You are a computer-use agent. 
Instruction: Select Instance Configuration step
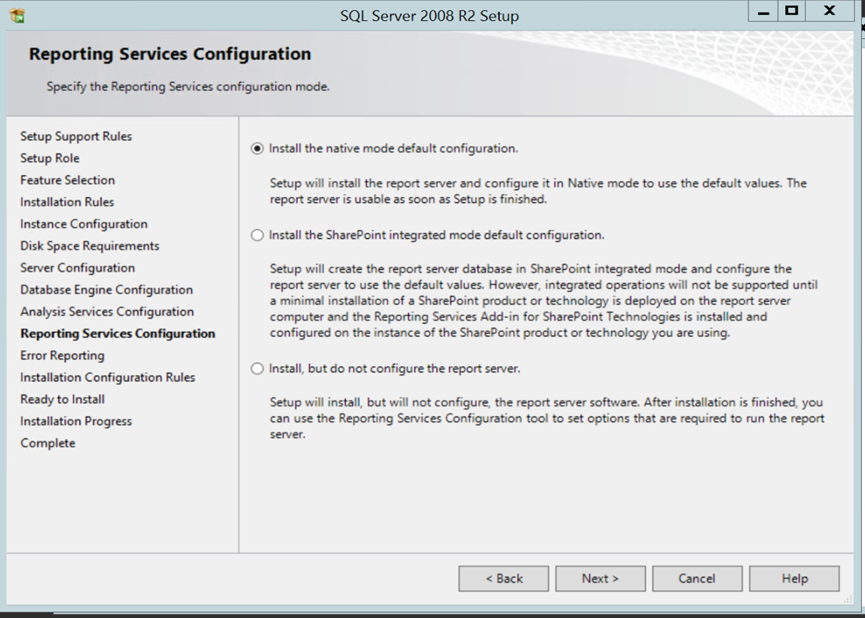pyautogui.click(x=84, y=224)
